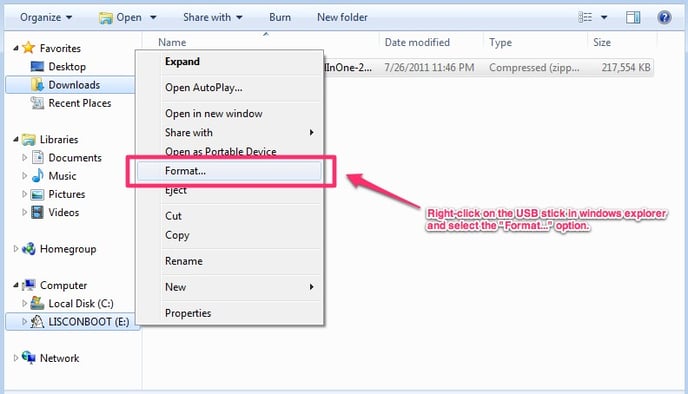Click the Burn toolbar button
This screenshot has width=688, height=394.
[280, 17]
